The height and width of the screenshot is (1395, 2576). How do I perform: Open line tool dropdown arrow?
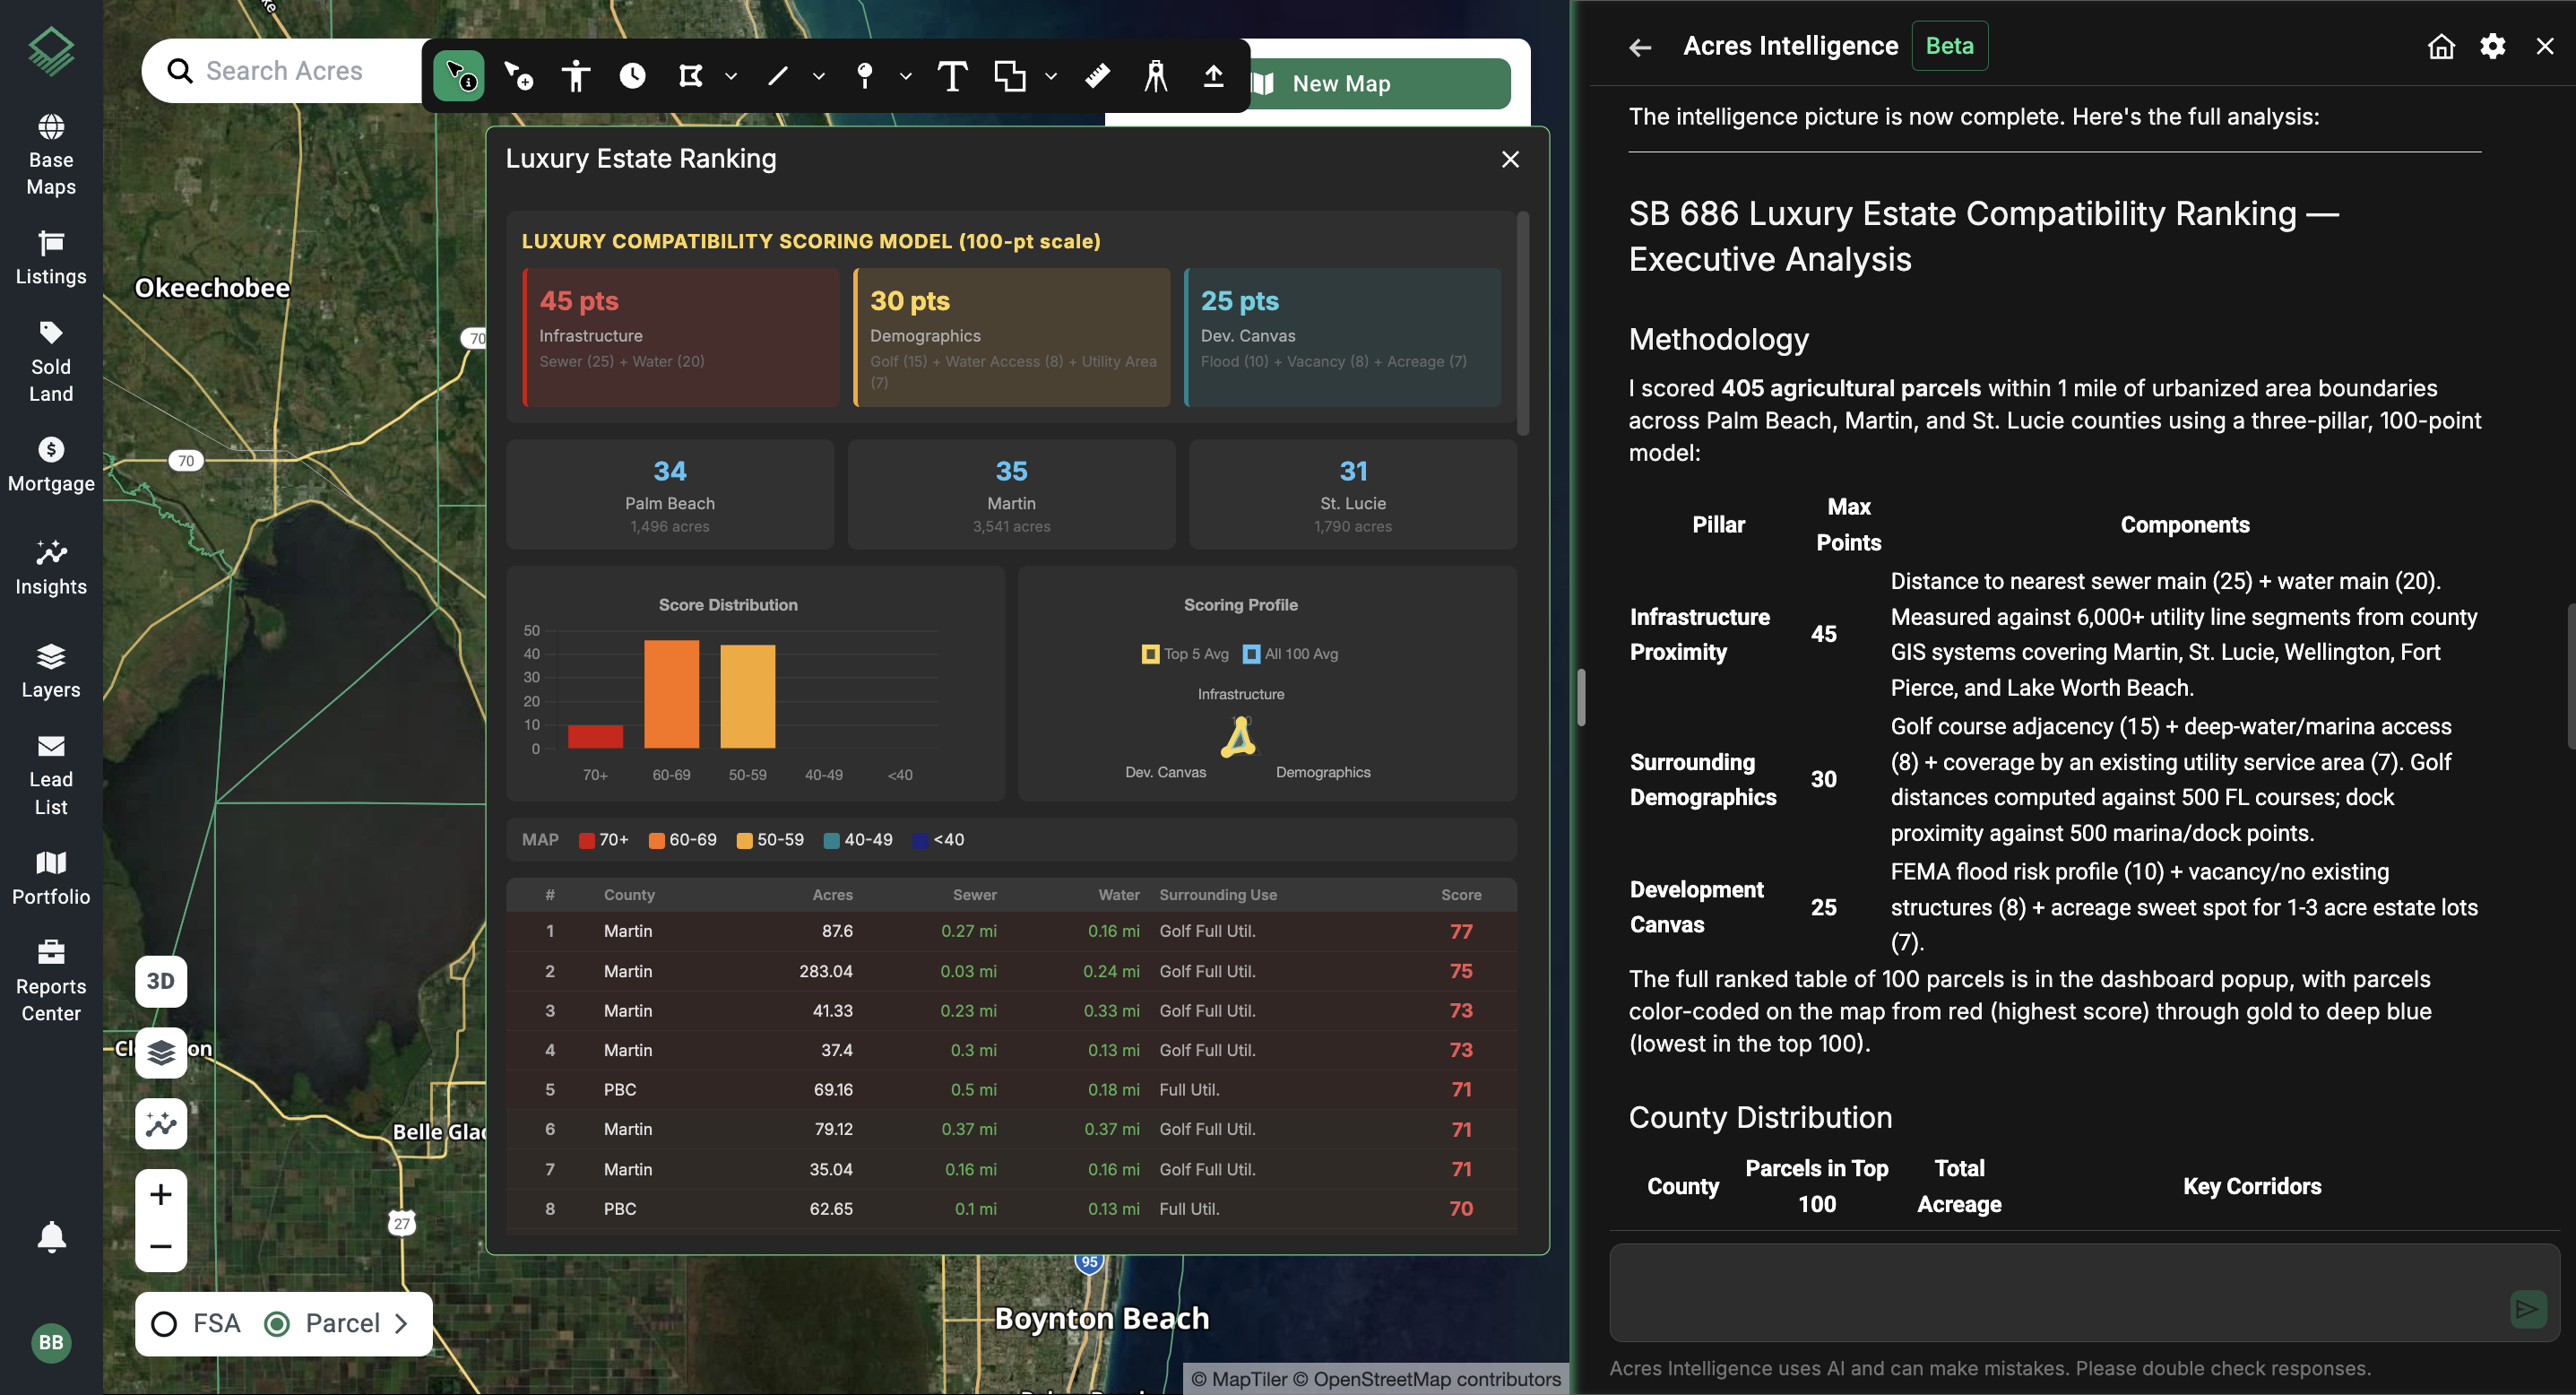click(x=819, y=76)
